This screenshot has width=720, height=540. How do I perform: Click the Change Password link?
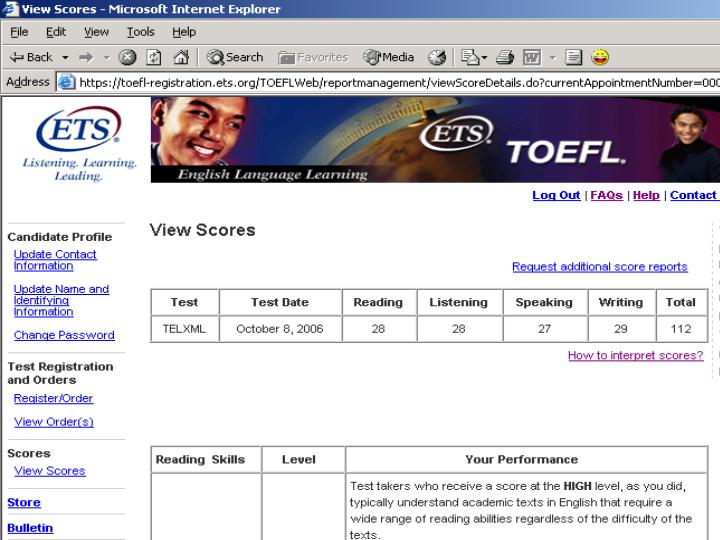pos(64,335)
